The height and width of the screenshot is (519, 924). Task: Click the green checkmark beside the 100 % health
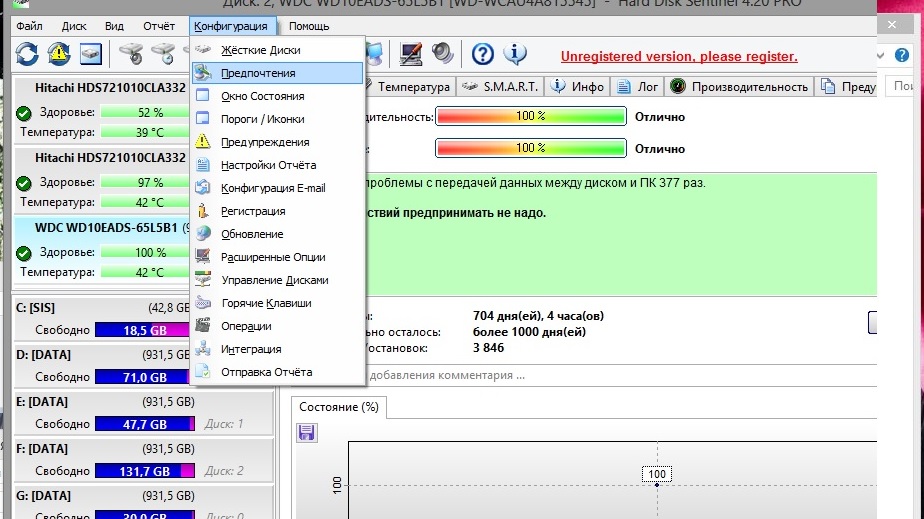(x=24, y=253)
